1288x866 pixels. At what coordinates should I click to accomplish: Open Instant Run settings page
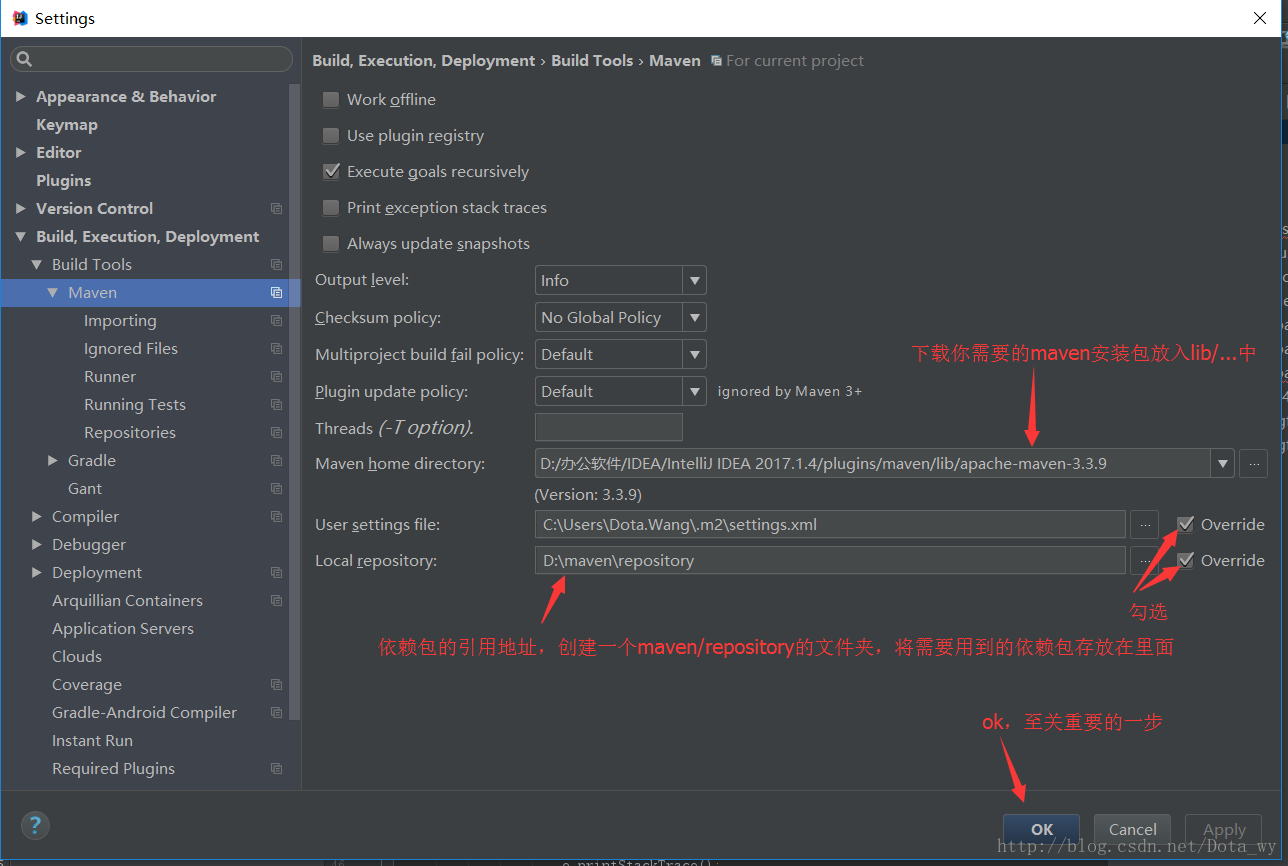pyautogui.click(x=92, y=741)
